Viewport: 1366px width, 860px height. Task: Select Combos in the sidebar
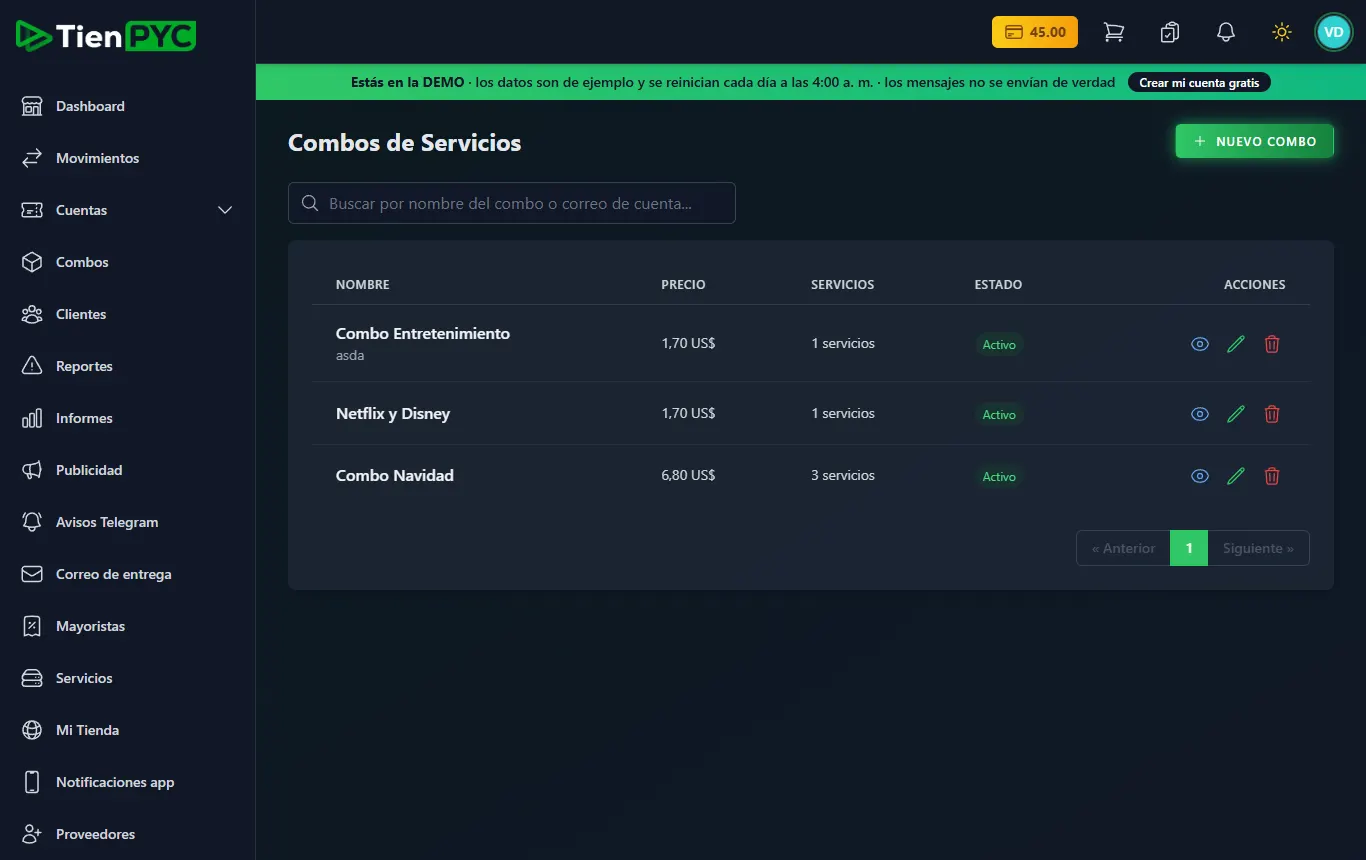coord(128,262)
